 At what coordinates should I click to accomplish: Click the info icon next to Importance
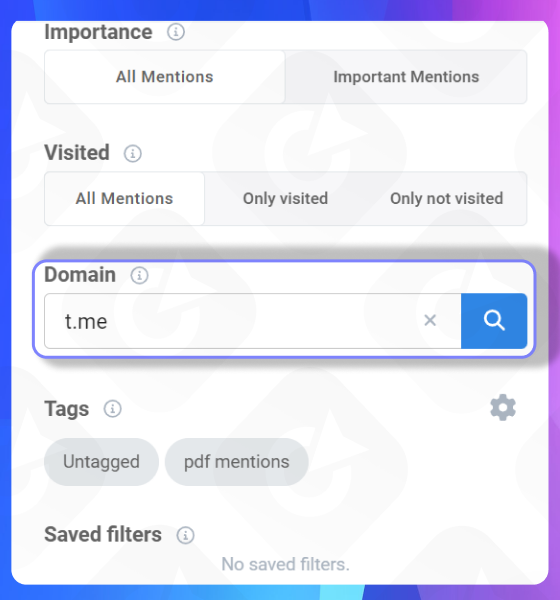tap(176, 32)
